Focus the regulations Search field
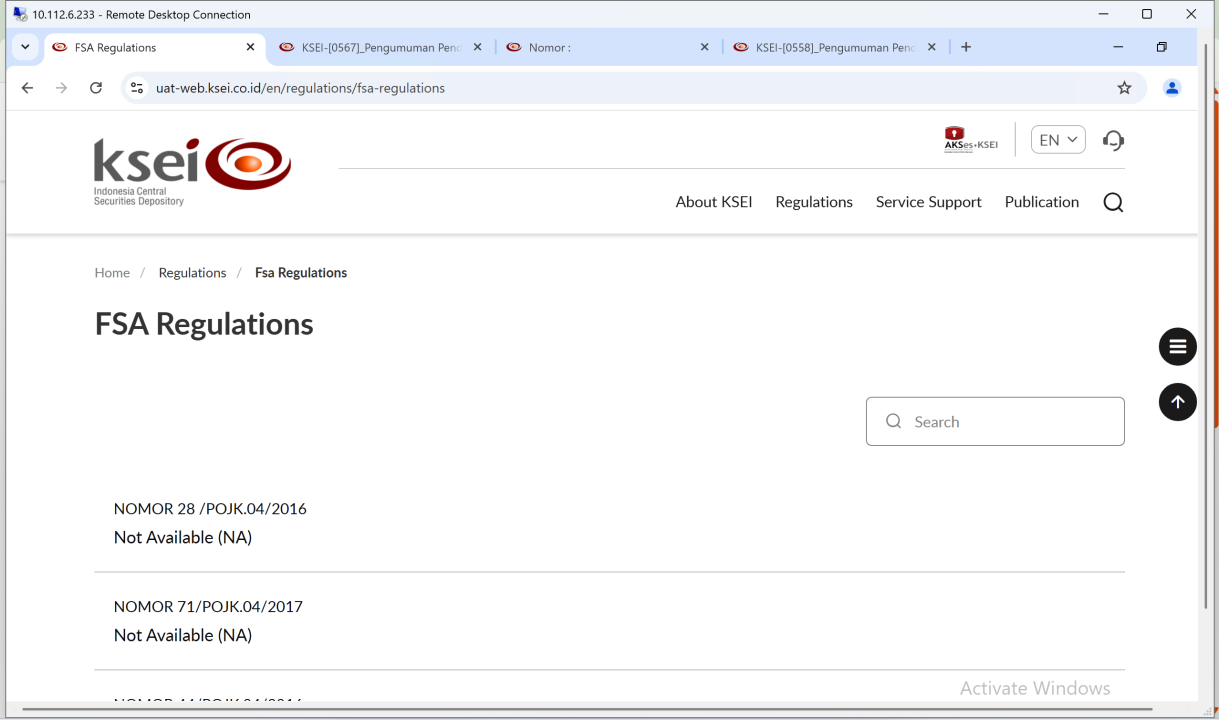The width and height of the screenshot is (1219, 720). [x=995, y=422]
